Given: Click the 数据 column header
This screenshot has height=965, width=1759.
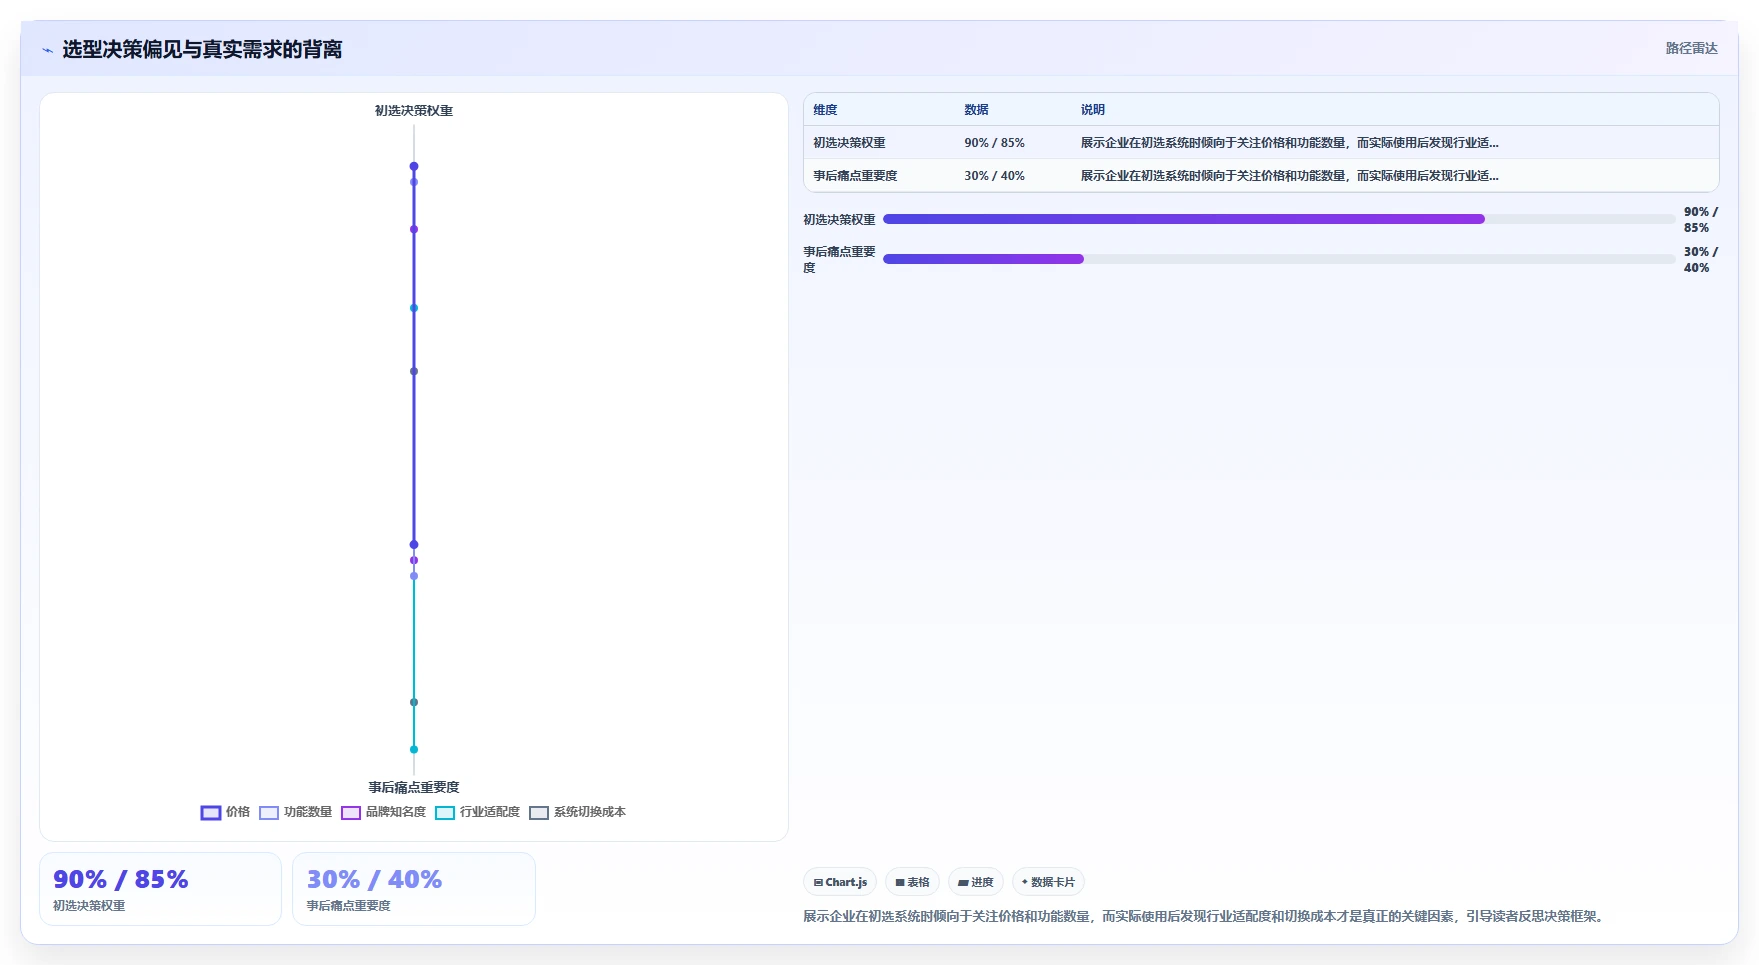Looking at the screenshot, I should pyautogui.click(x=976, y=110).
